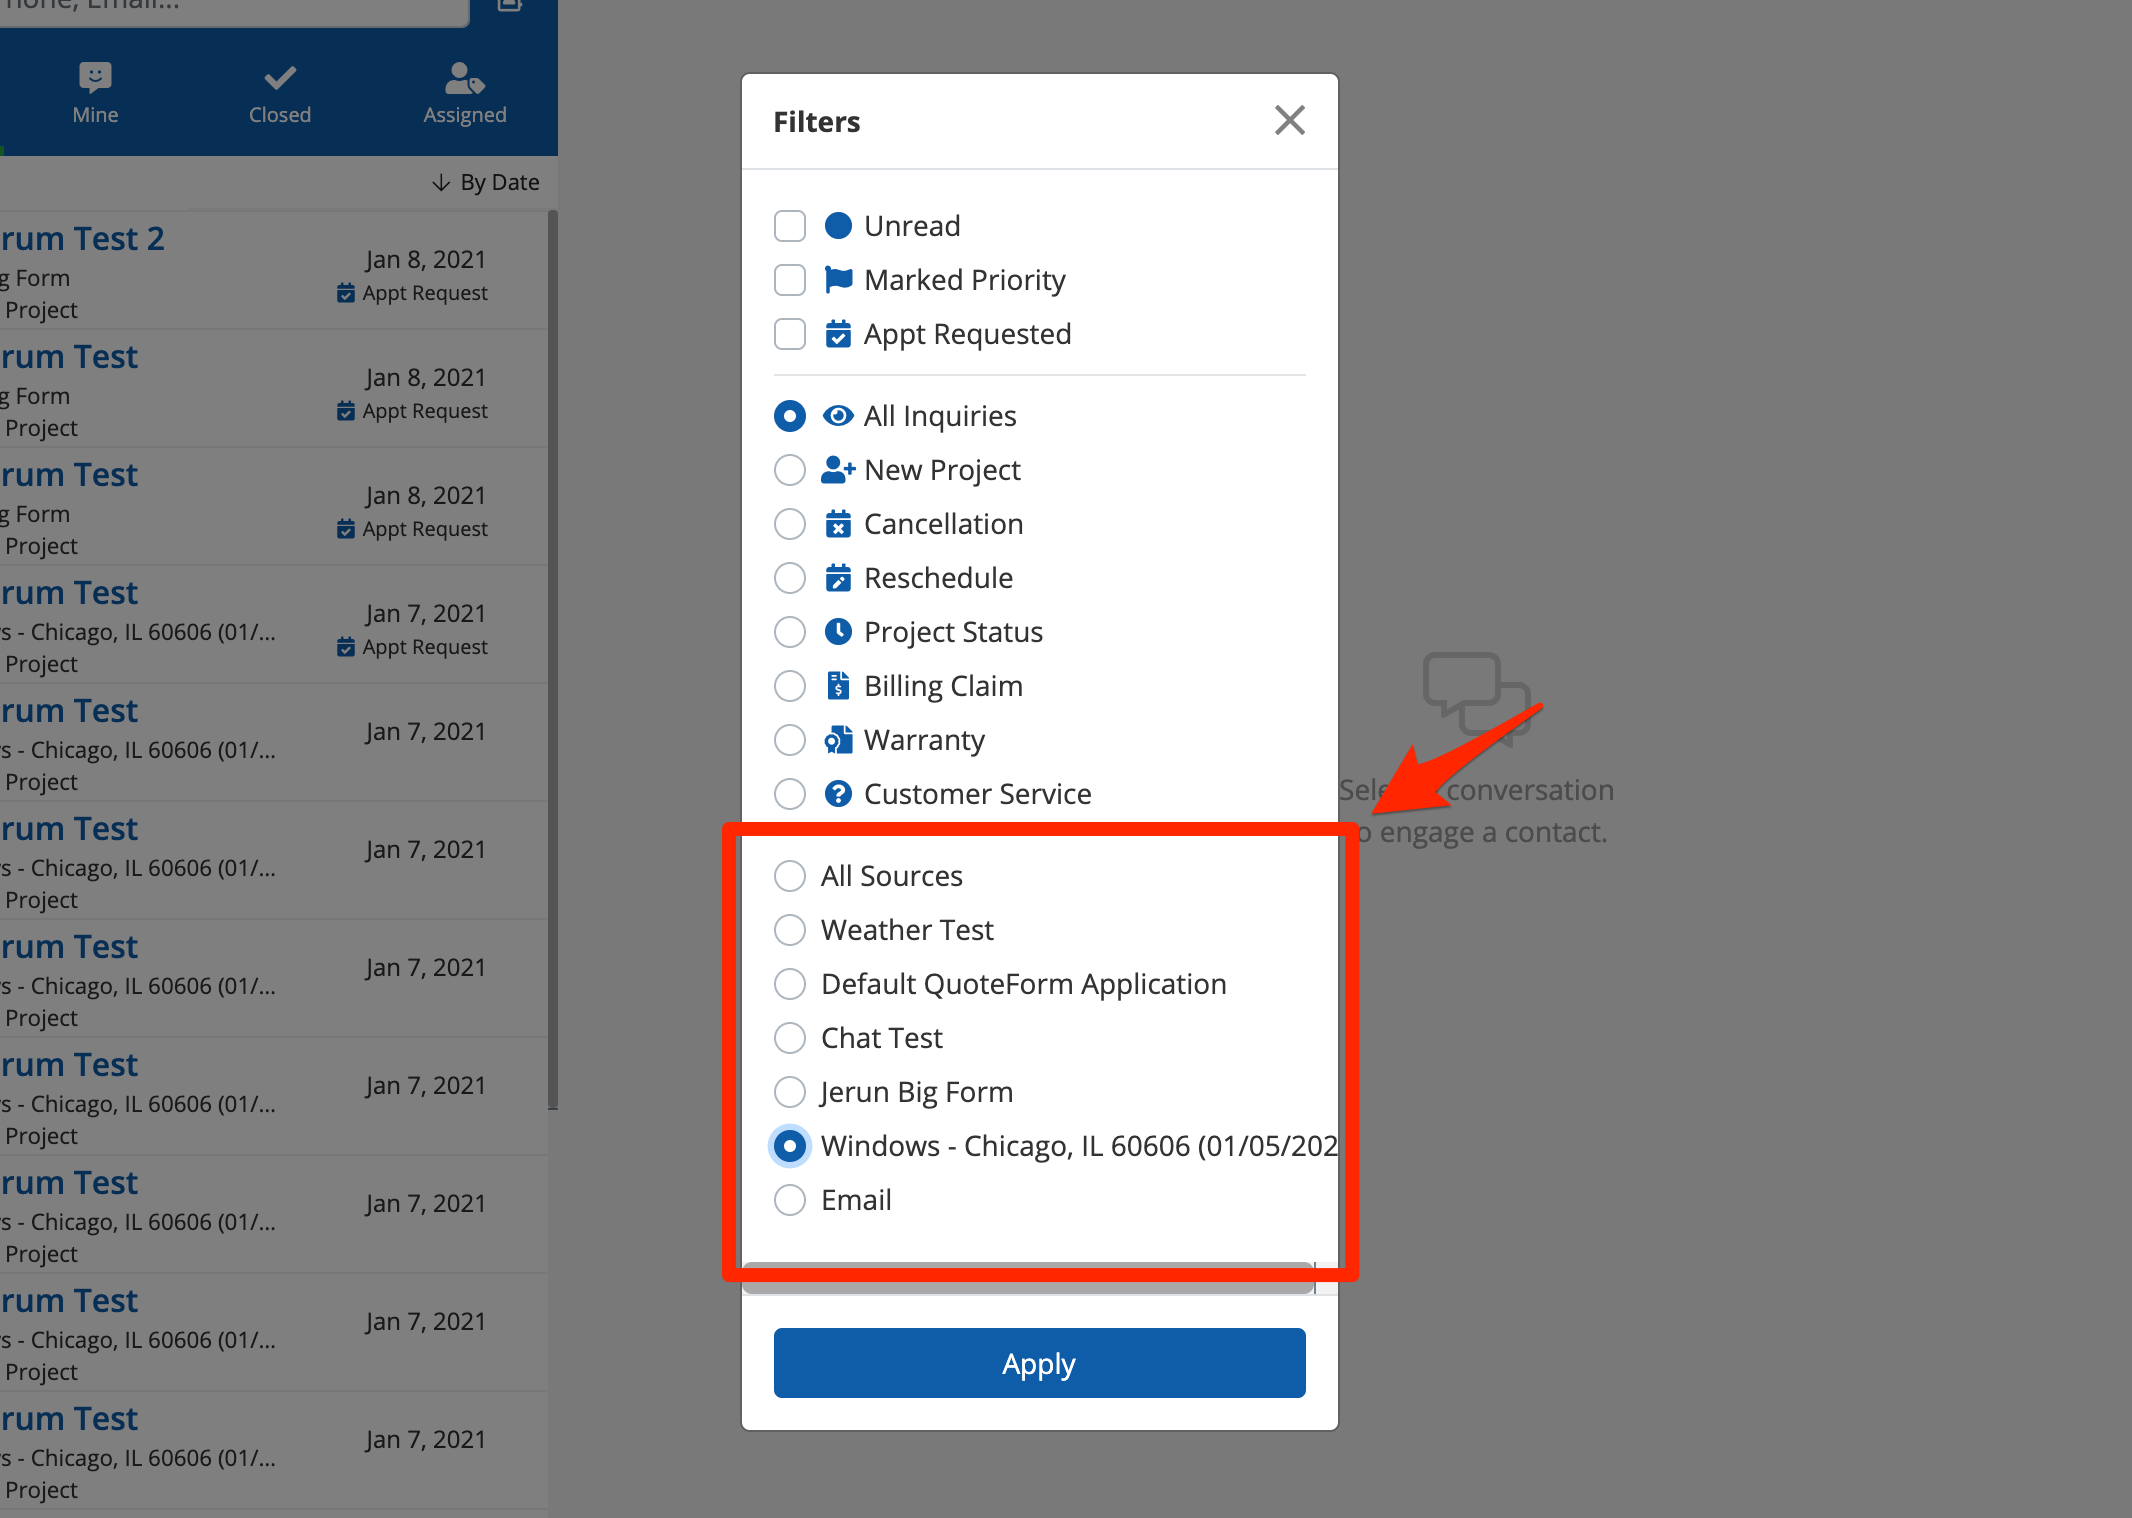
Task: Click the New Project person-plus icon
Action: click(x=838, y=470)
